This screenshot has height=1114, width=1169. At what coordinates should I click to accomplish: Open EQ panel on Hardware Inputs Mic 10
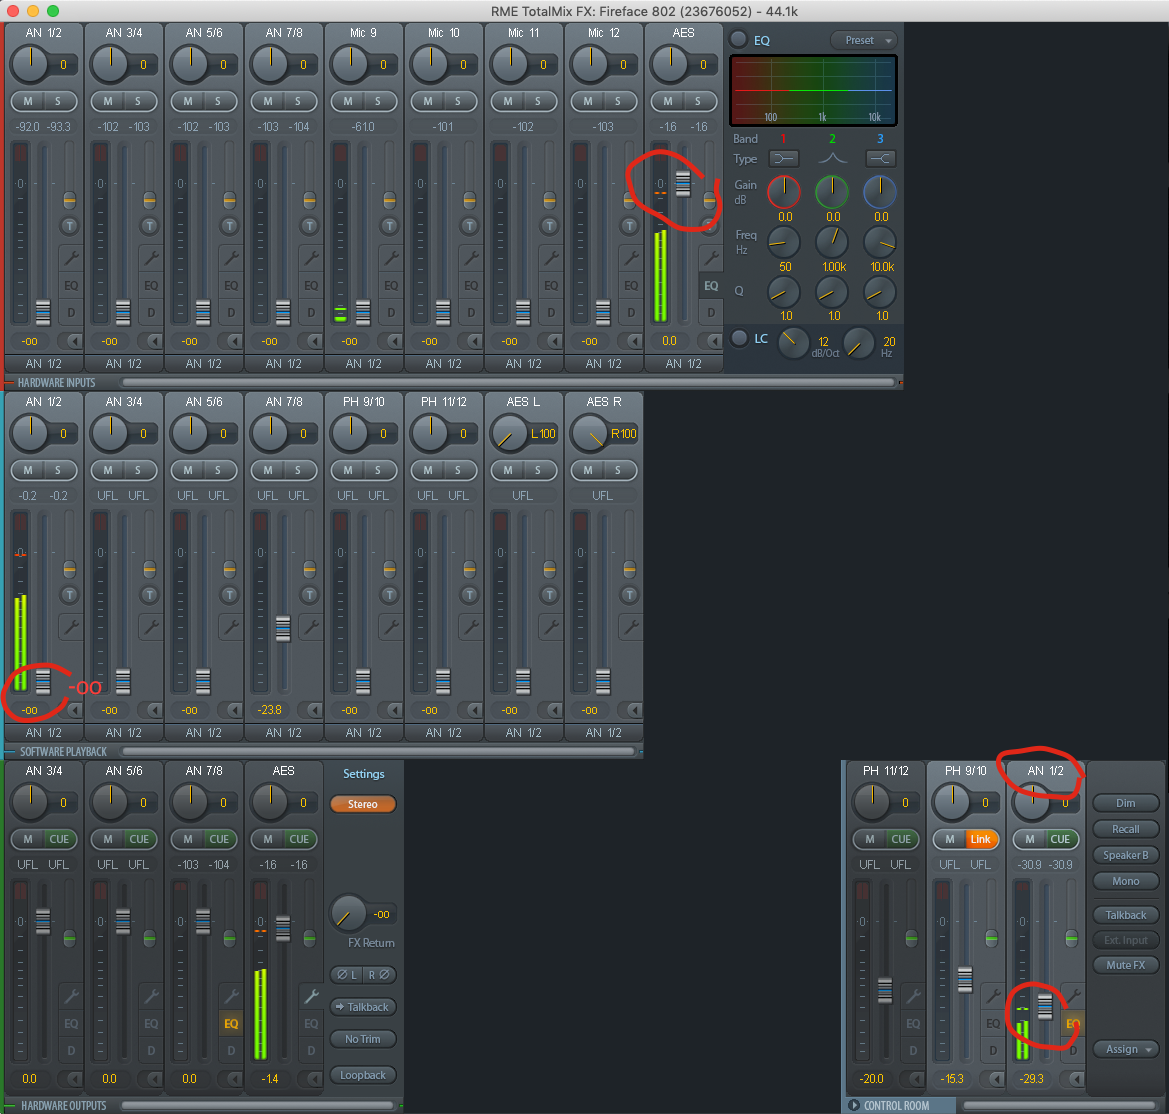click(x=470, y=286)
